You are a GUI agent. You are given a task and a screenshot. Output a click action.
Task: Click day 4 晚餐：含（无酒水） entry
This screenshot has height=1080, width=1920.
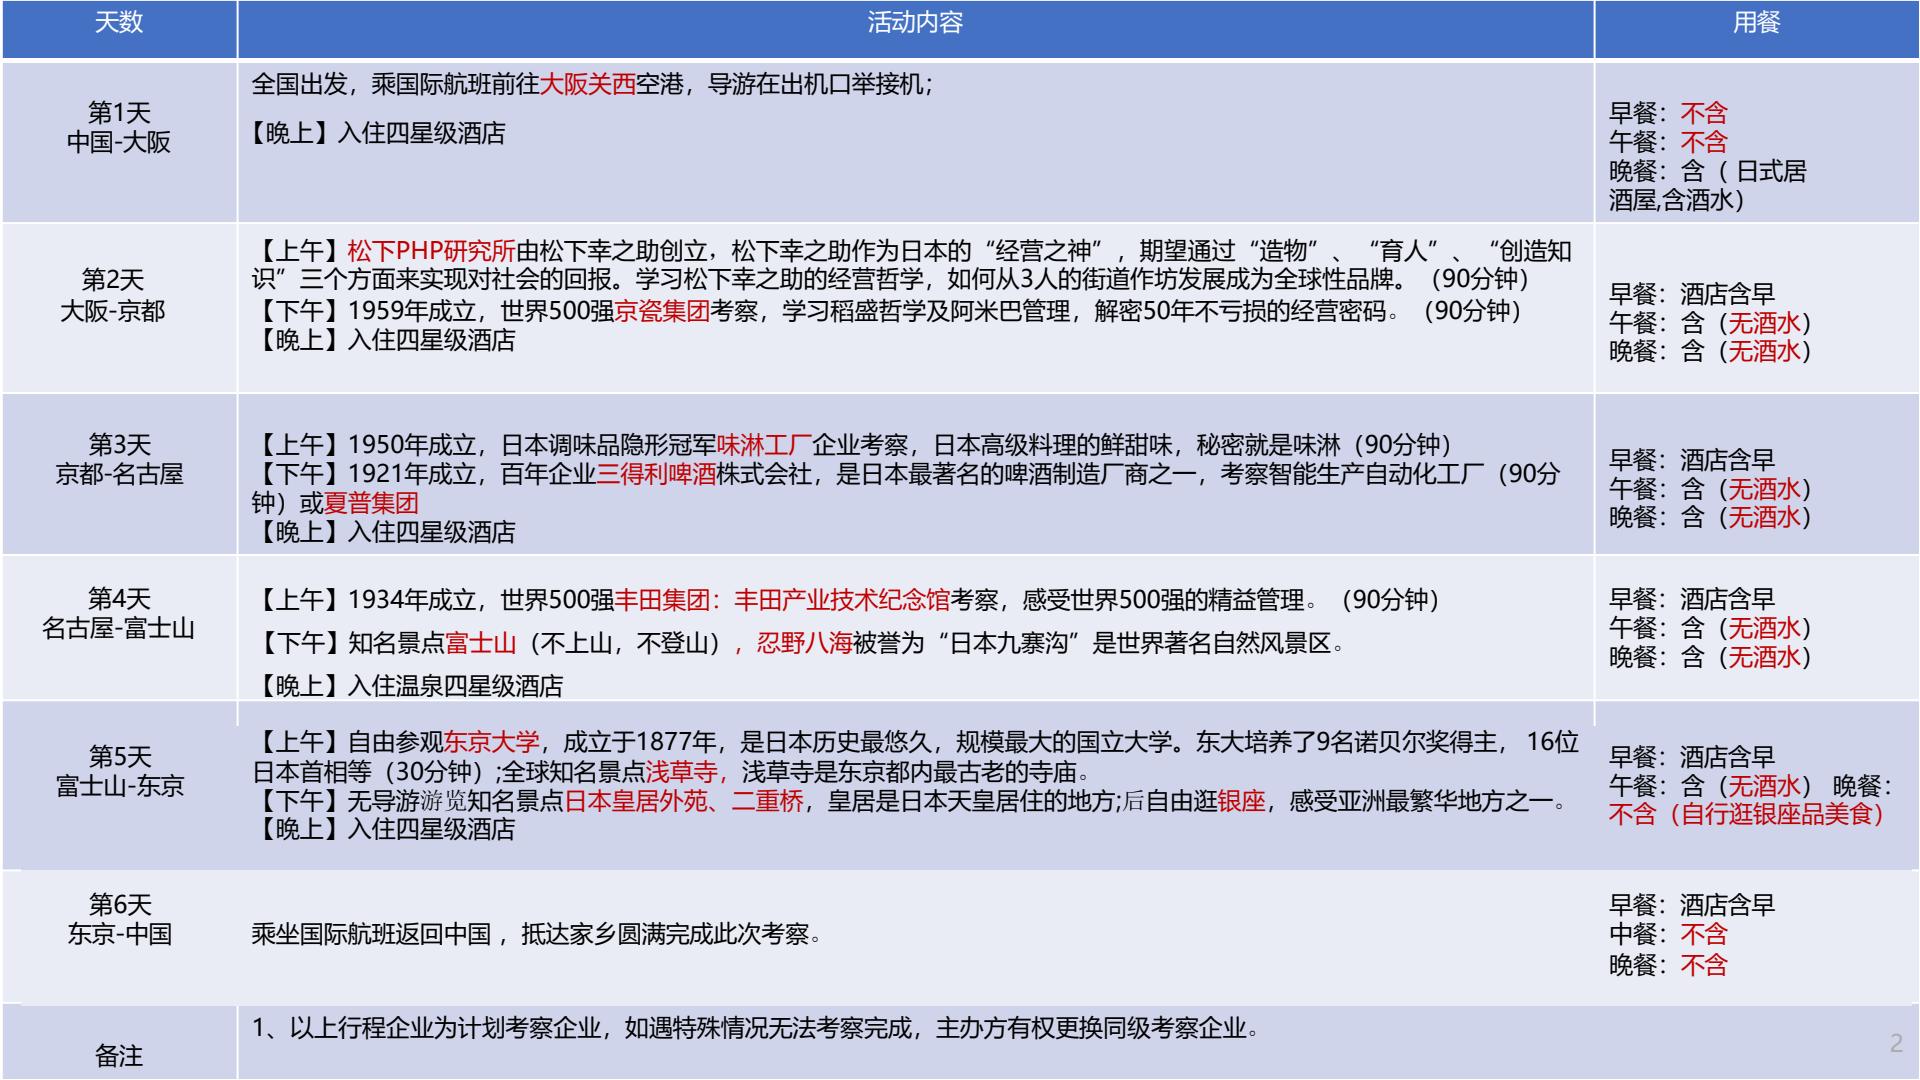coord(1710,656)
